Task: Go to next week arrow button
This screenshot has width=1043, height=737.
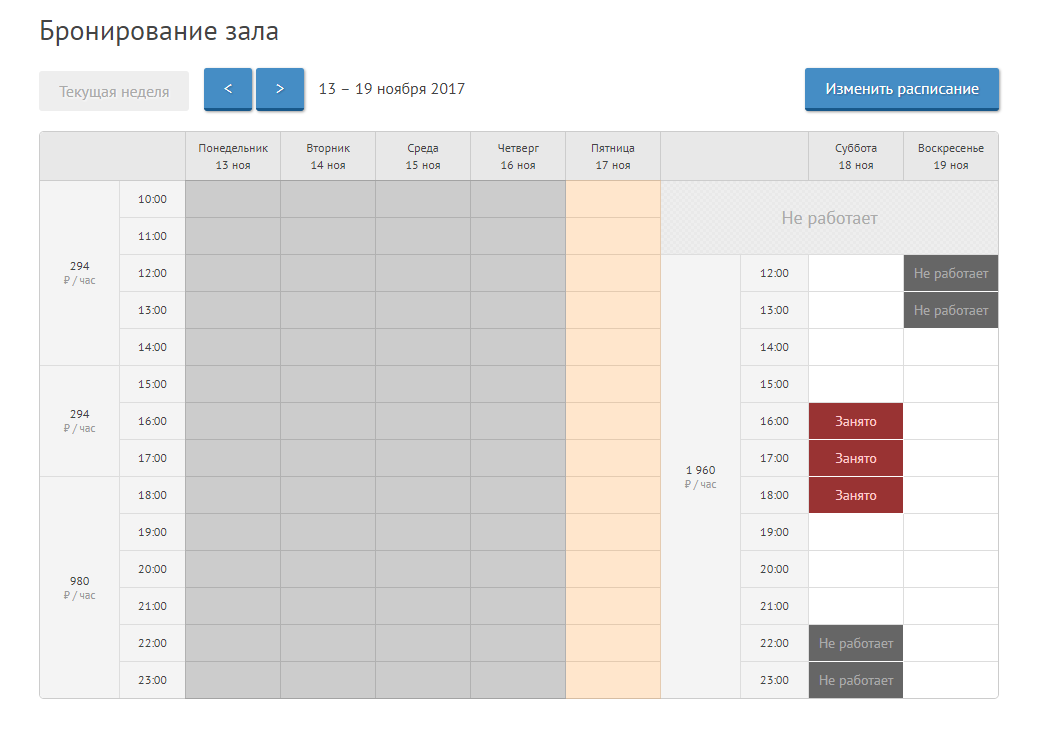Action: pos(280,89)
